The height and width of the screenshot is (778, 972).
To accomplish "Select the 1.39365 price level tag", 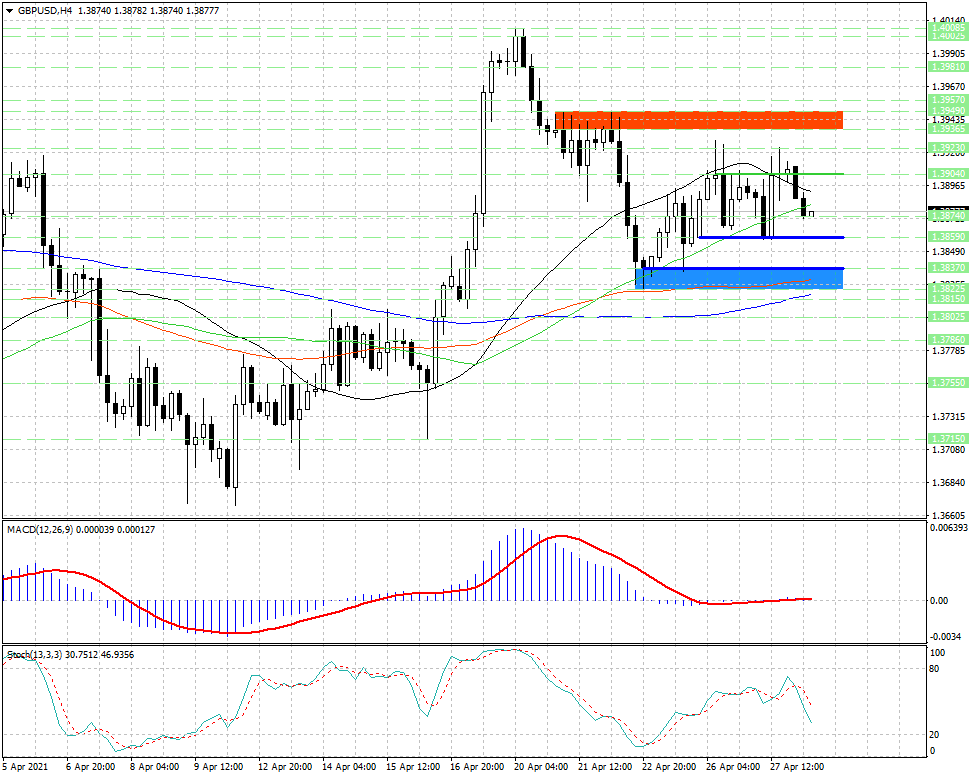I will click(948, 128).
